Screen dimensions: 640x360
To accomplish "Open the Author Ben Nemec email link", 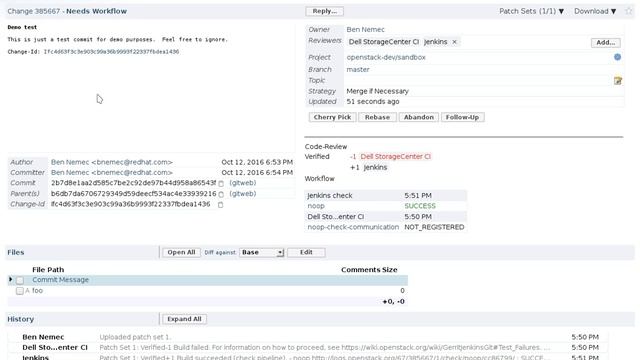I will pos(112,162).
